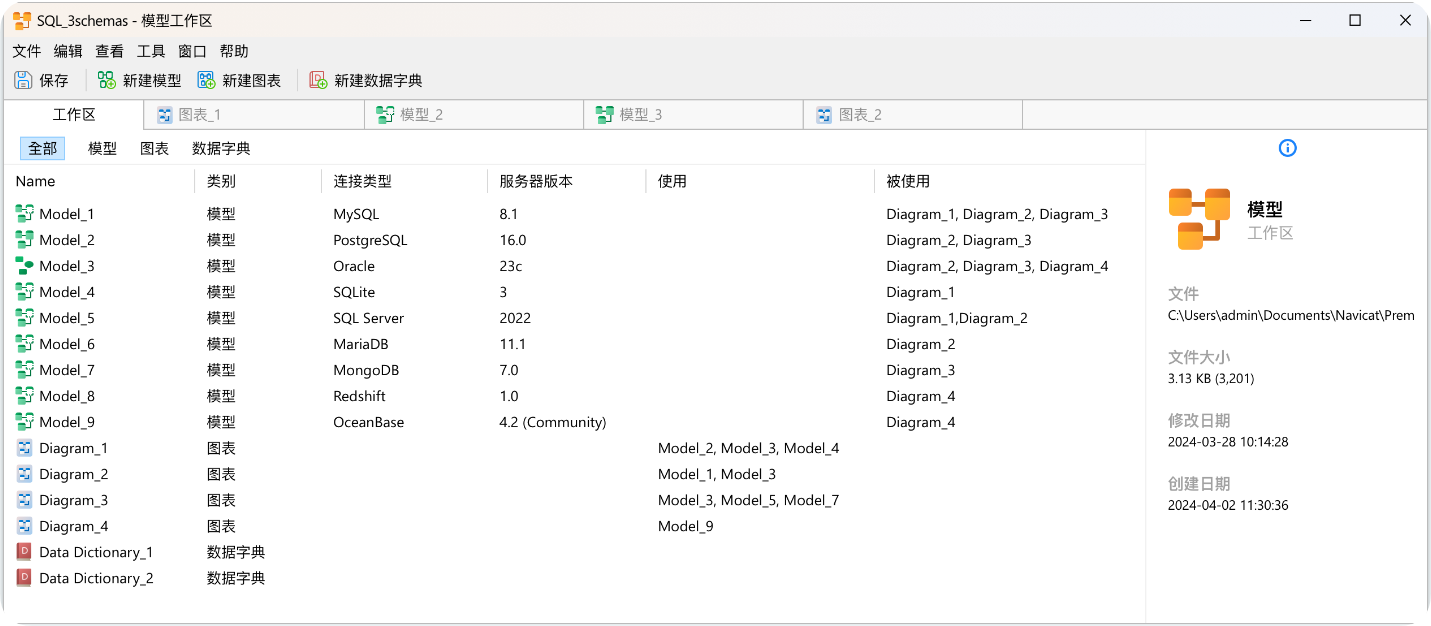
Task: Open the 查看 menu
Action: (110, 51)
